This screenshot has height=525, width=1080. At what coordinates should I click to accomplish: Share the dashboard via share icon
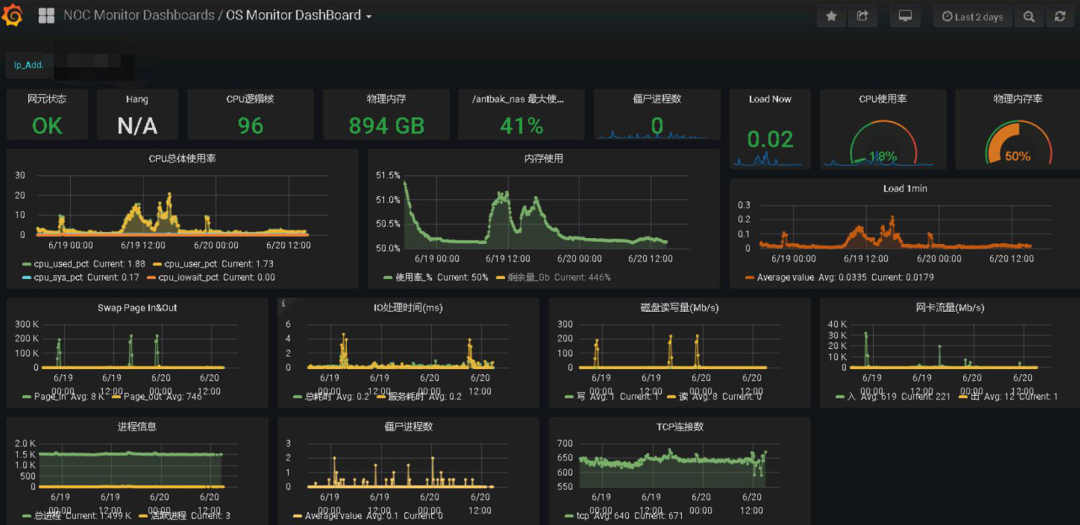862,16
